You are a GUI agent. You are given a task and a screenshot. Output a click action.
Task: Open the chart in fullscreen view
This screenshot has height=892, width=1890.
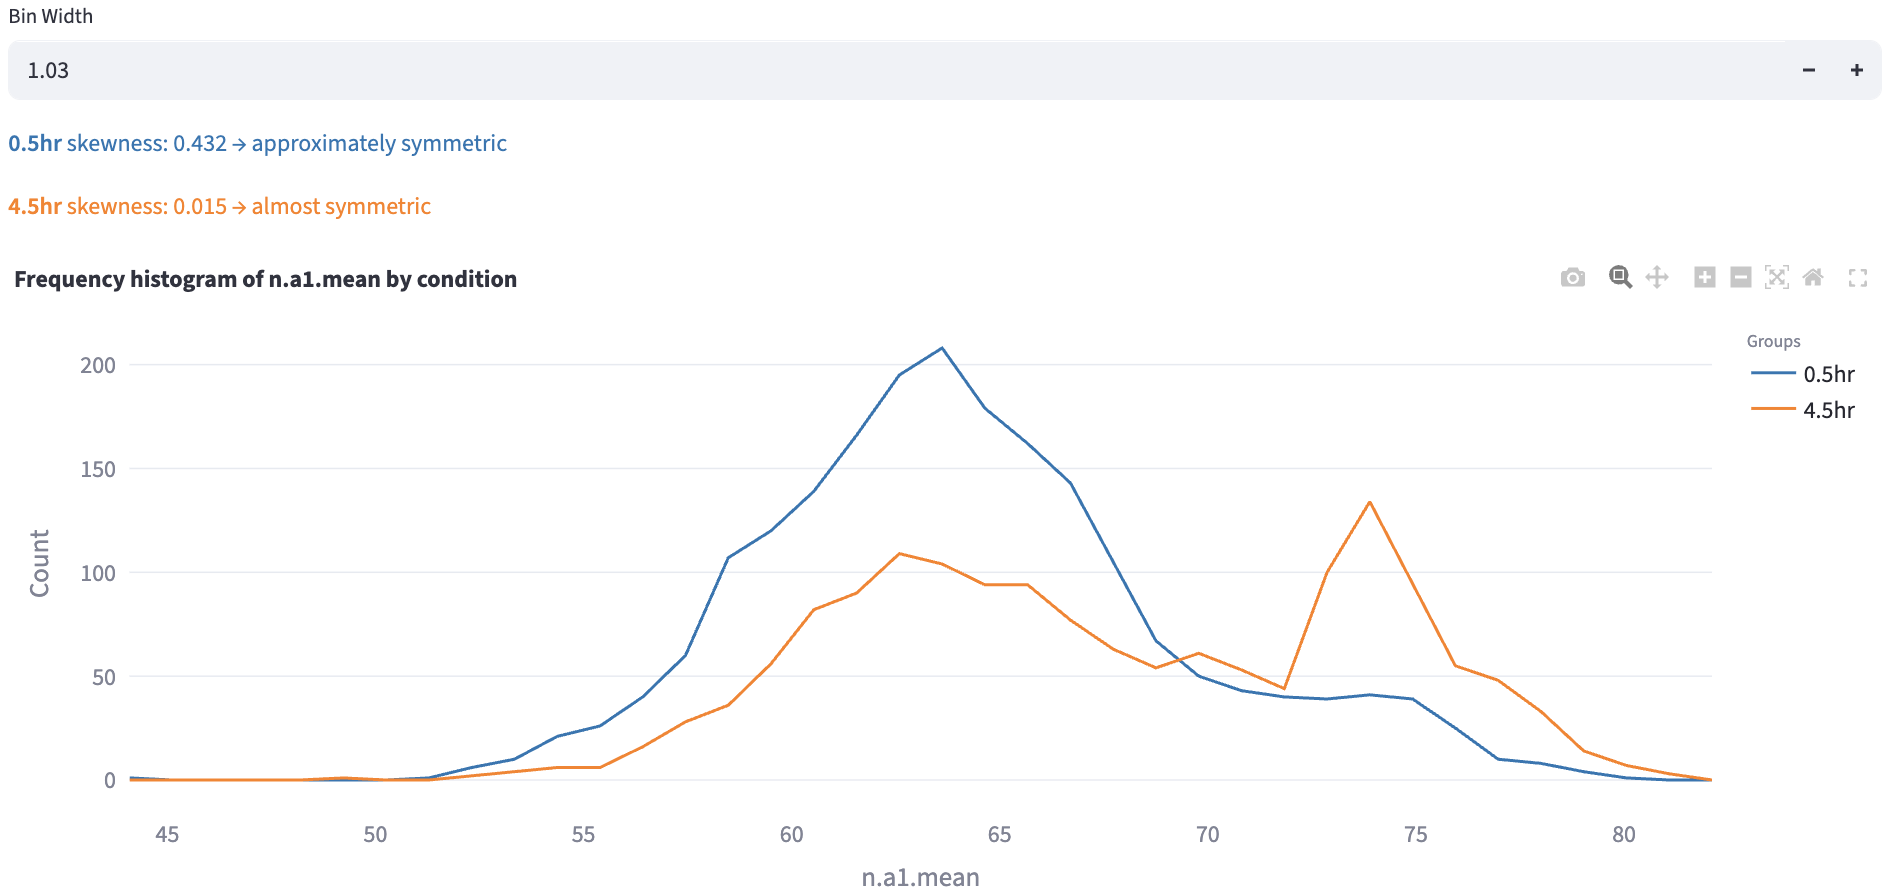(1858, 278)
